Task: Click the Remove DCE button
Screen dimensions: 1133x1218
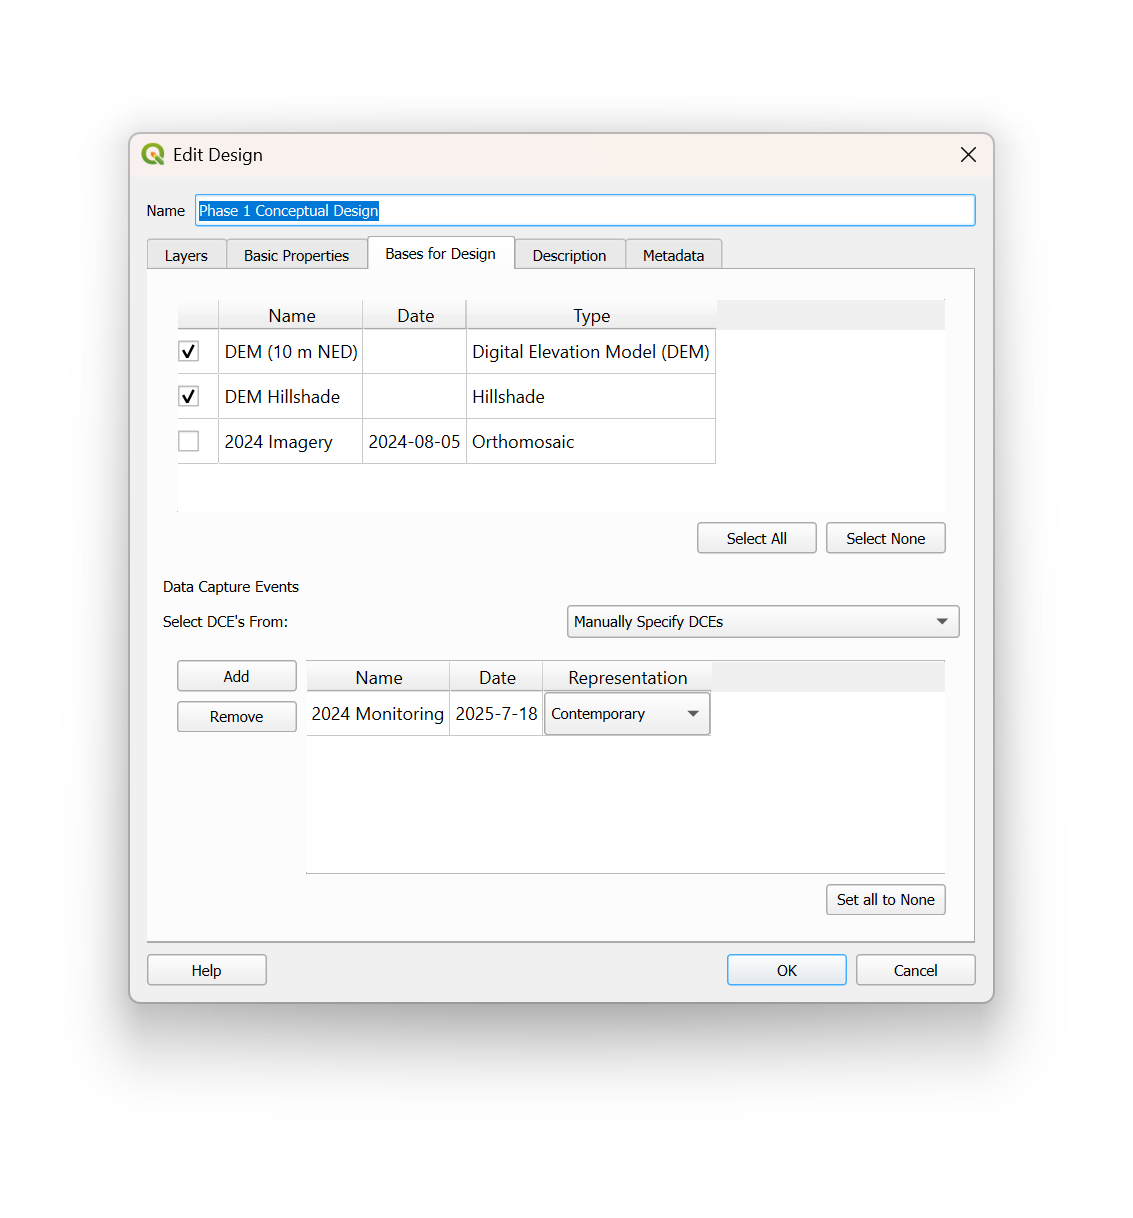Action: click(237, 716)
